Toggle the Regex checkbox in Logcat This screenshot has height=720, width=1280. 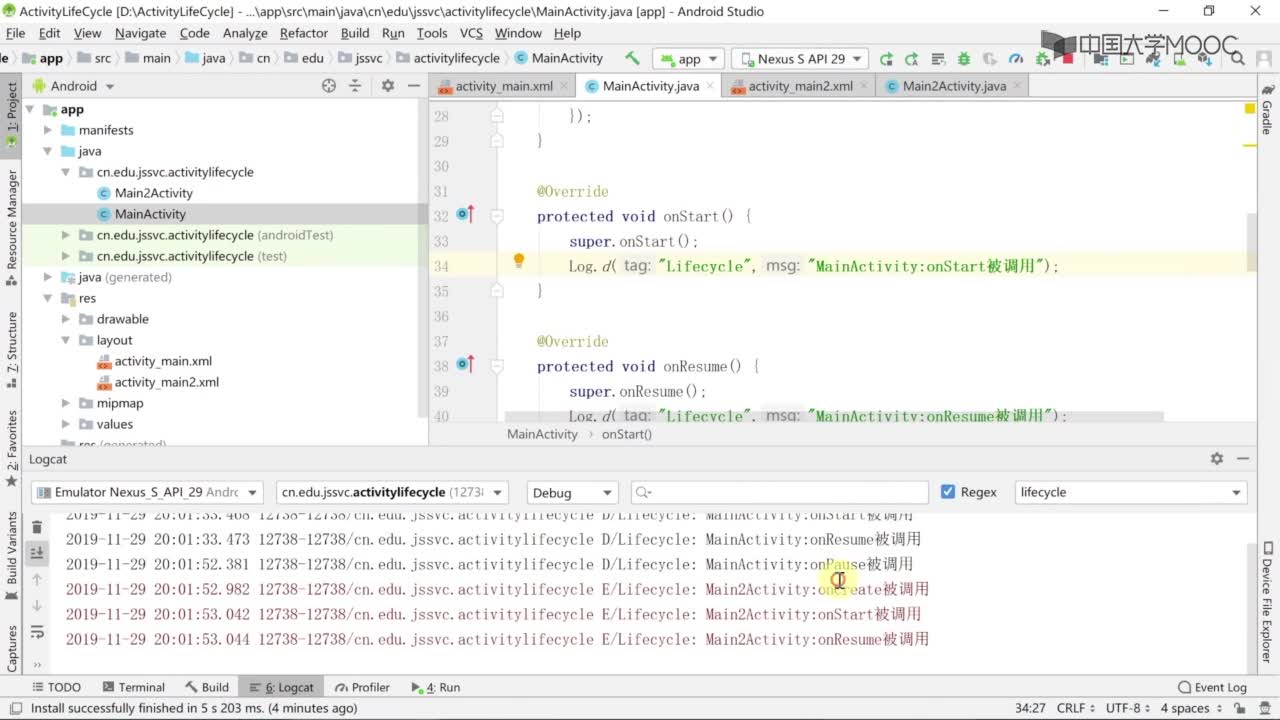coord(948,492)
